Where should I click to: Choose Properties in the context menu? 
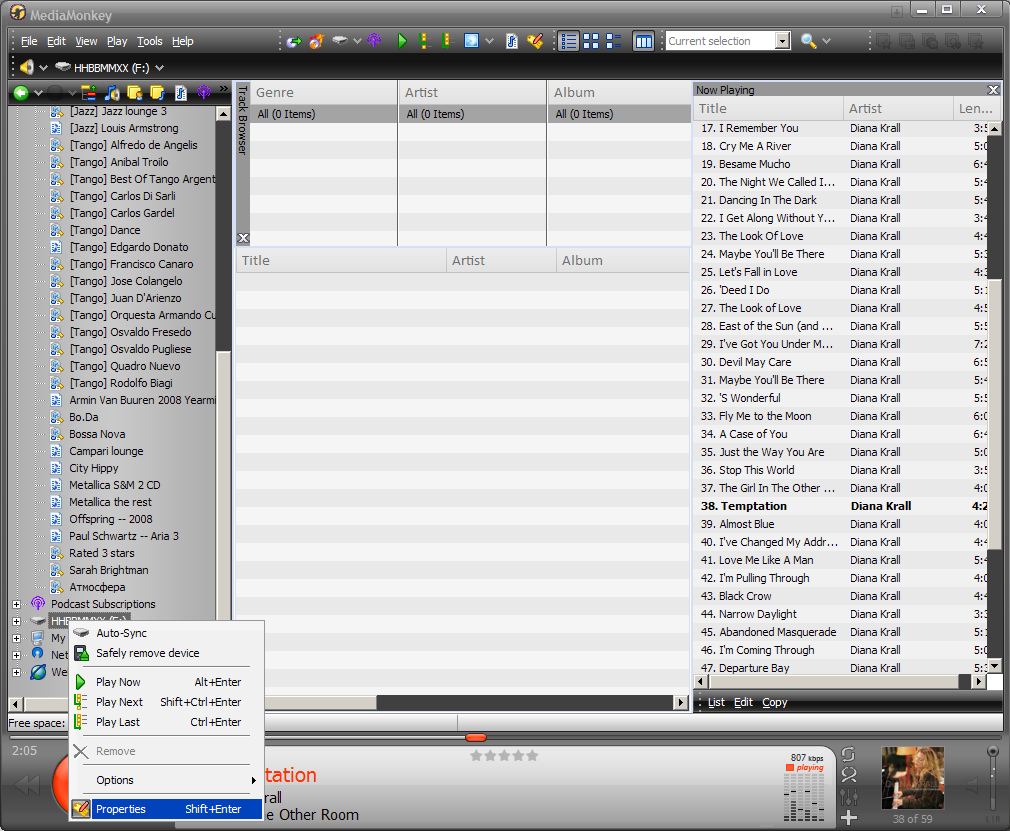coord(166,808)
